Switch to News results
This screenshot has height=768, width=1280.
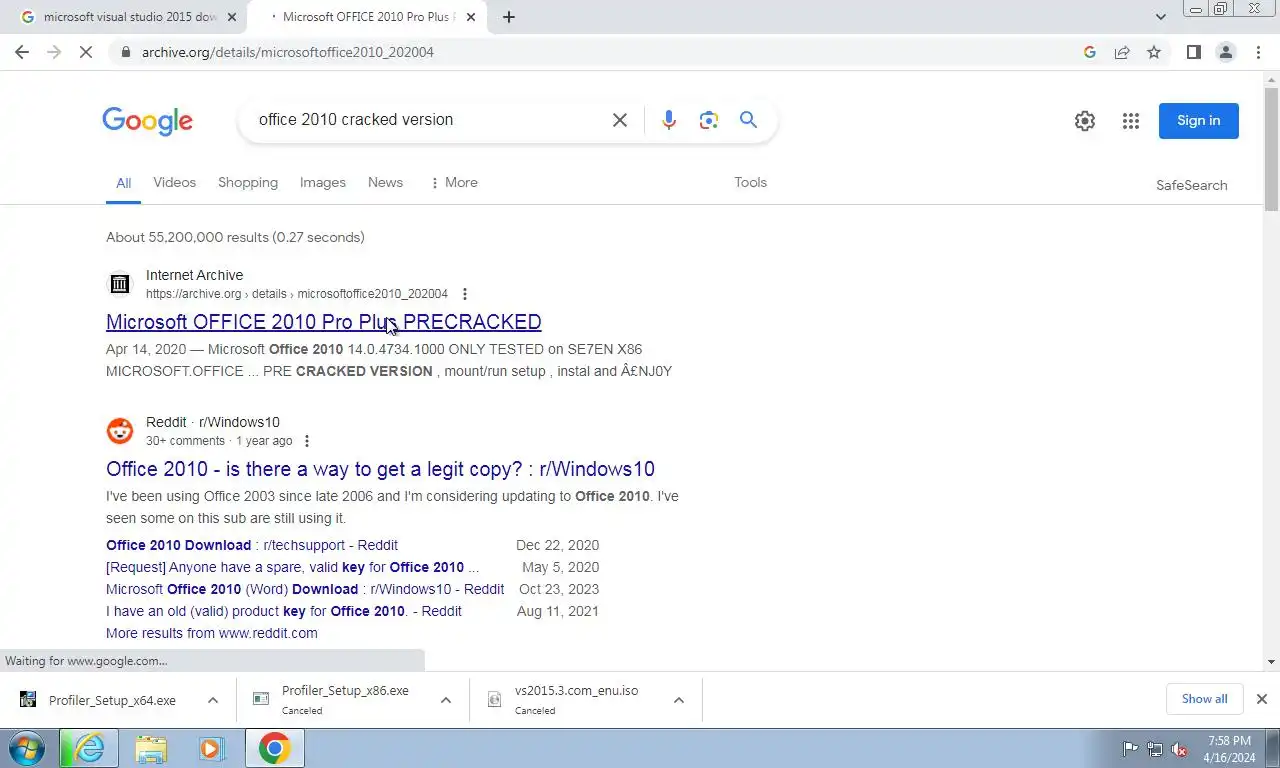pyautogui.click(x=385, y=182)
